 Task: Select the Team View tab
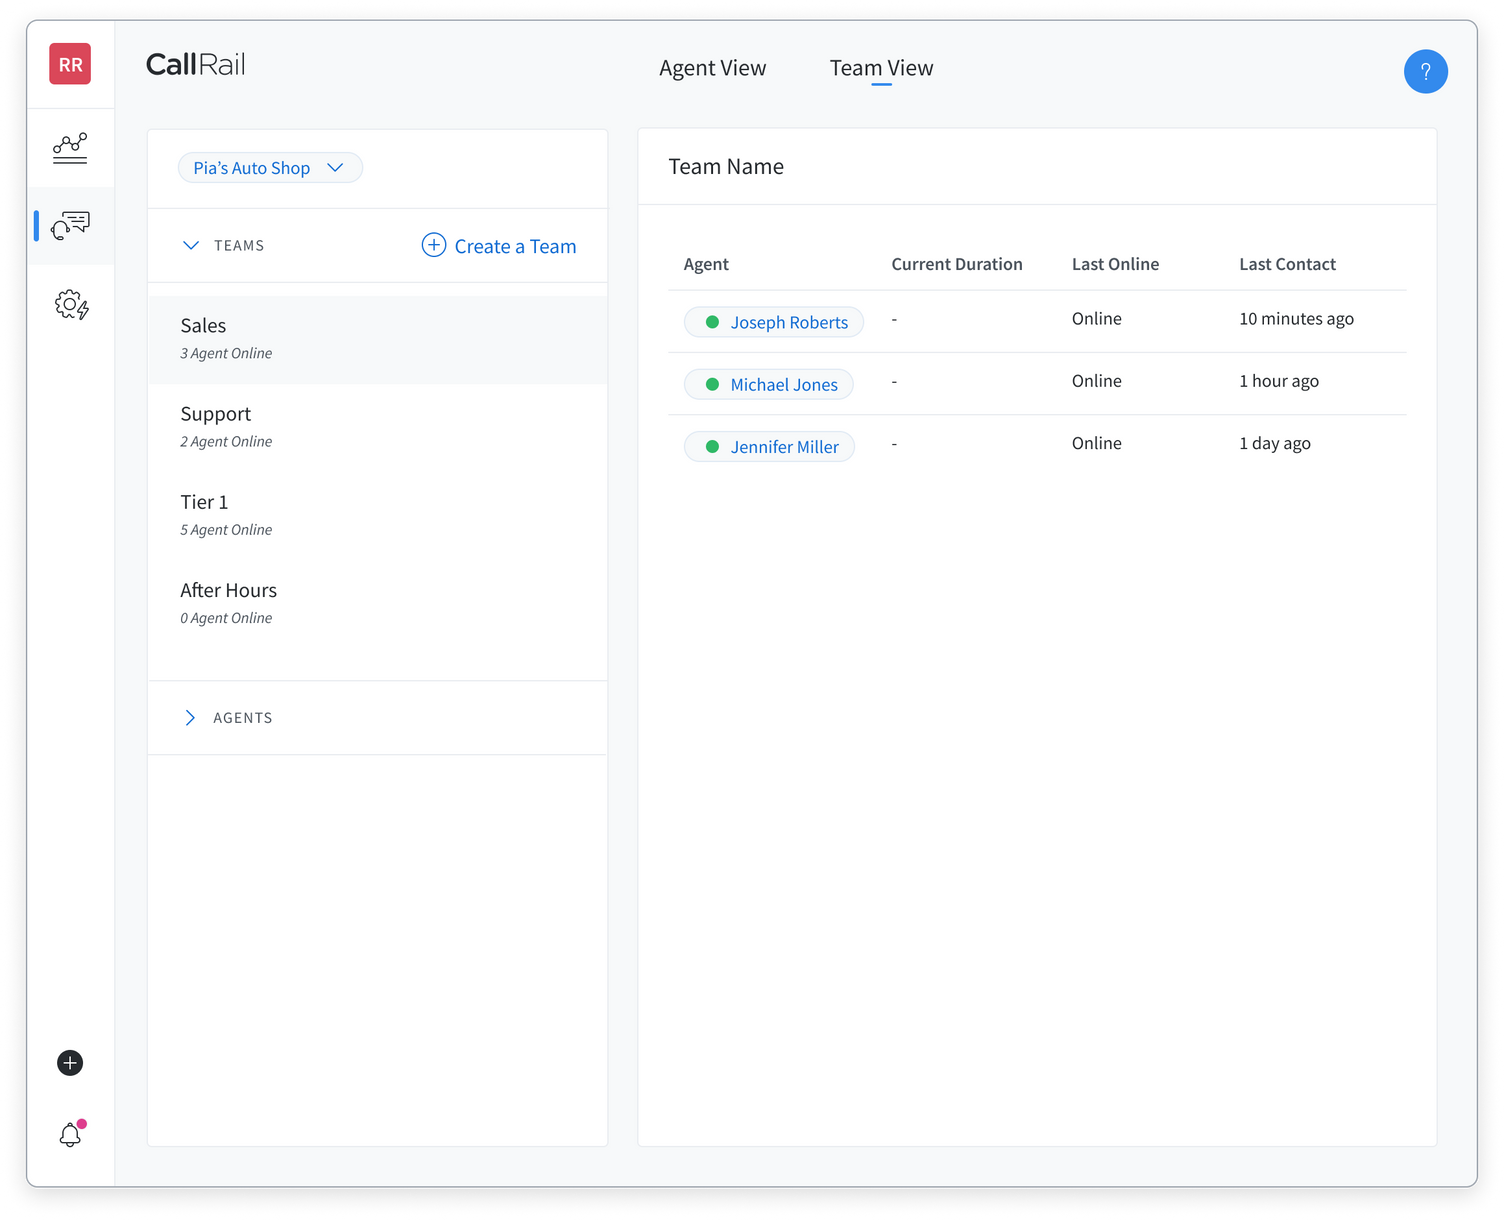tap(881, 68)
